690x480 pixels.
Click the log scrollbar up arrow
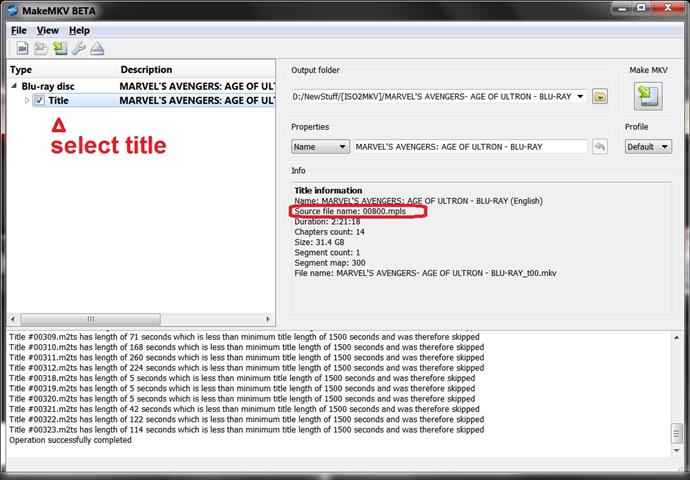[x=677, y=337]
